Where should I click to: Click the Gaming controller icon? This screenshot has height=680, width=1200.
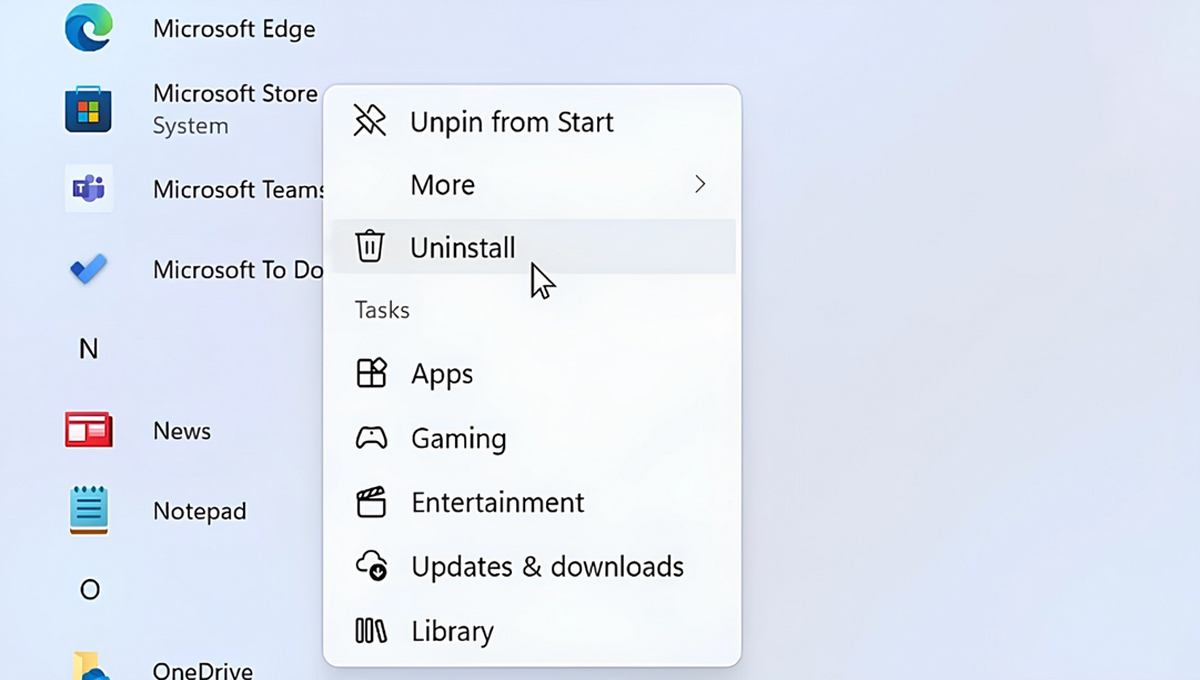pyautogui.click(x=371, y=438)
